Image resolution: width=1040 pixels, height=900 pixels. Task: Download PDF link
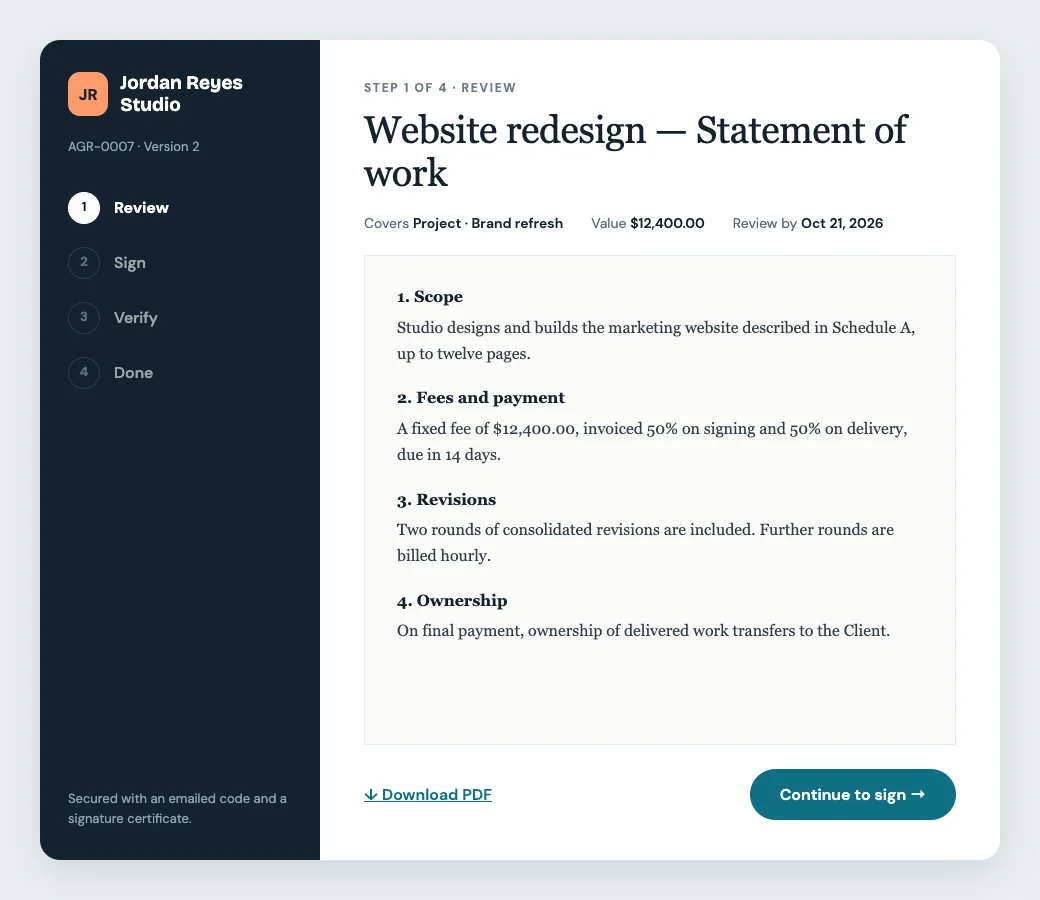point(428,795)
